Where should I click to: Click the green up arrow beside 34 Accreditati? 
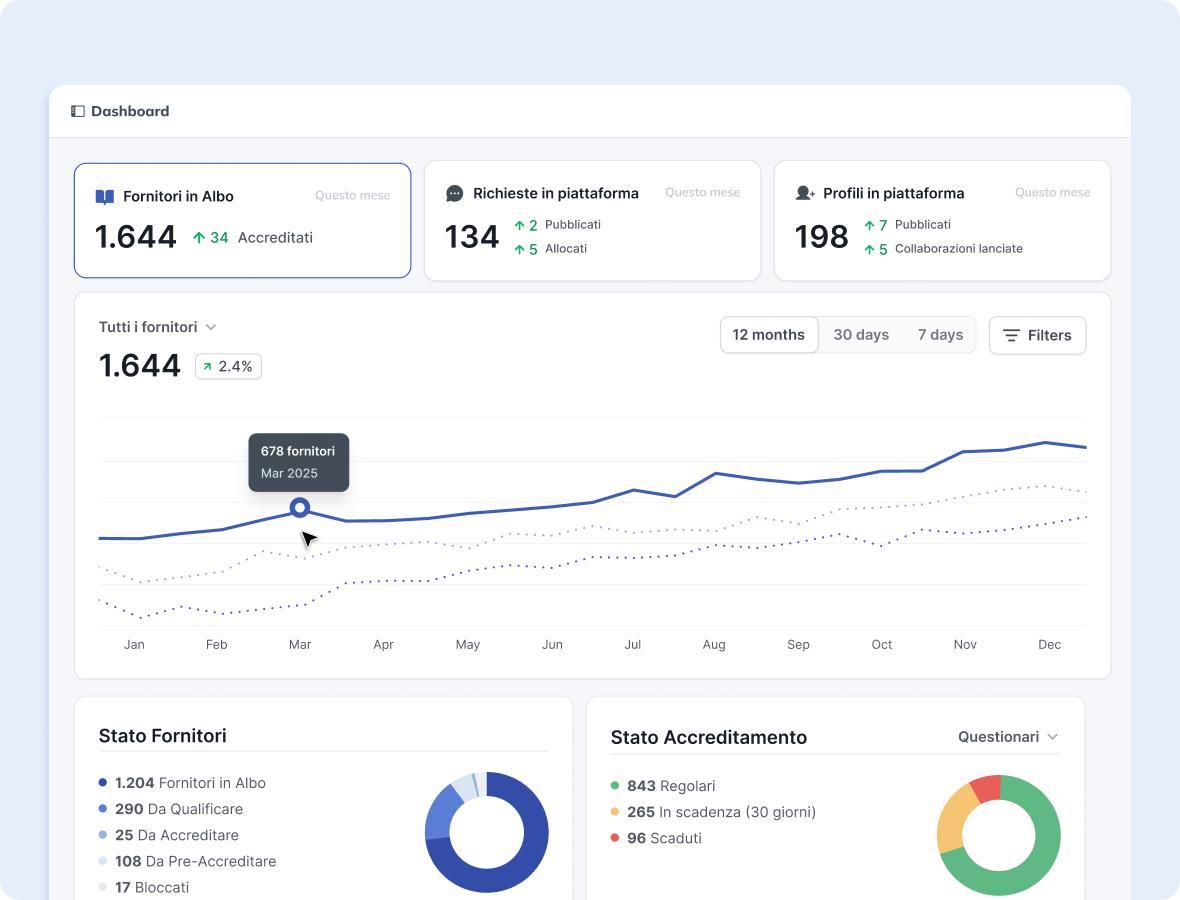tap(199, 238)
